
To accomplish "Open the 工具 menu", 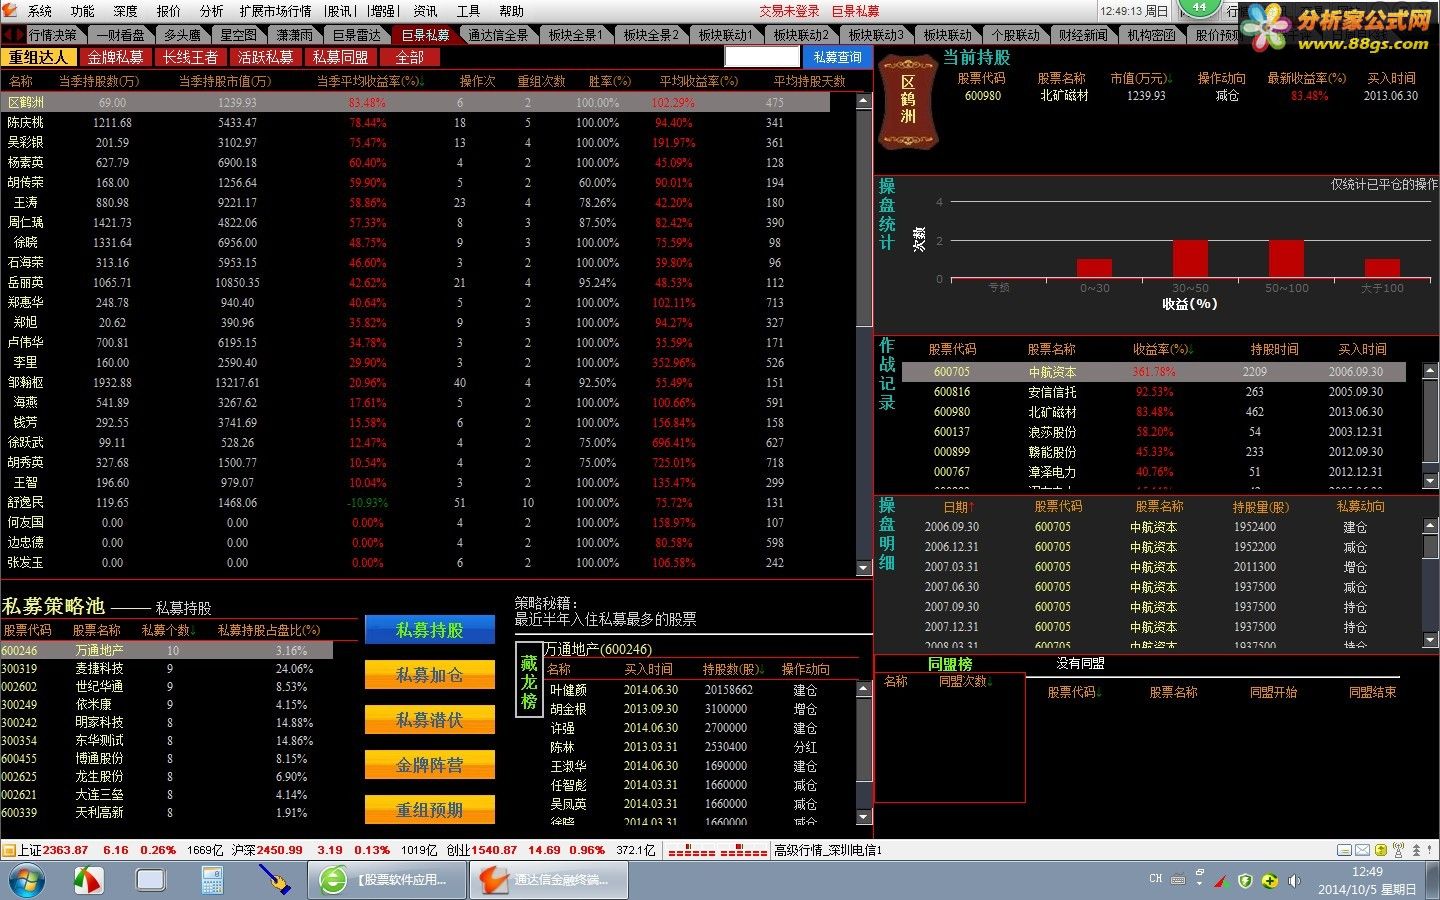I will (x=468, y=11).
